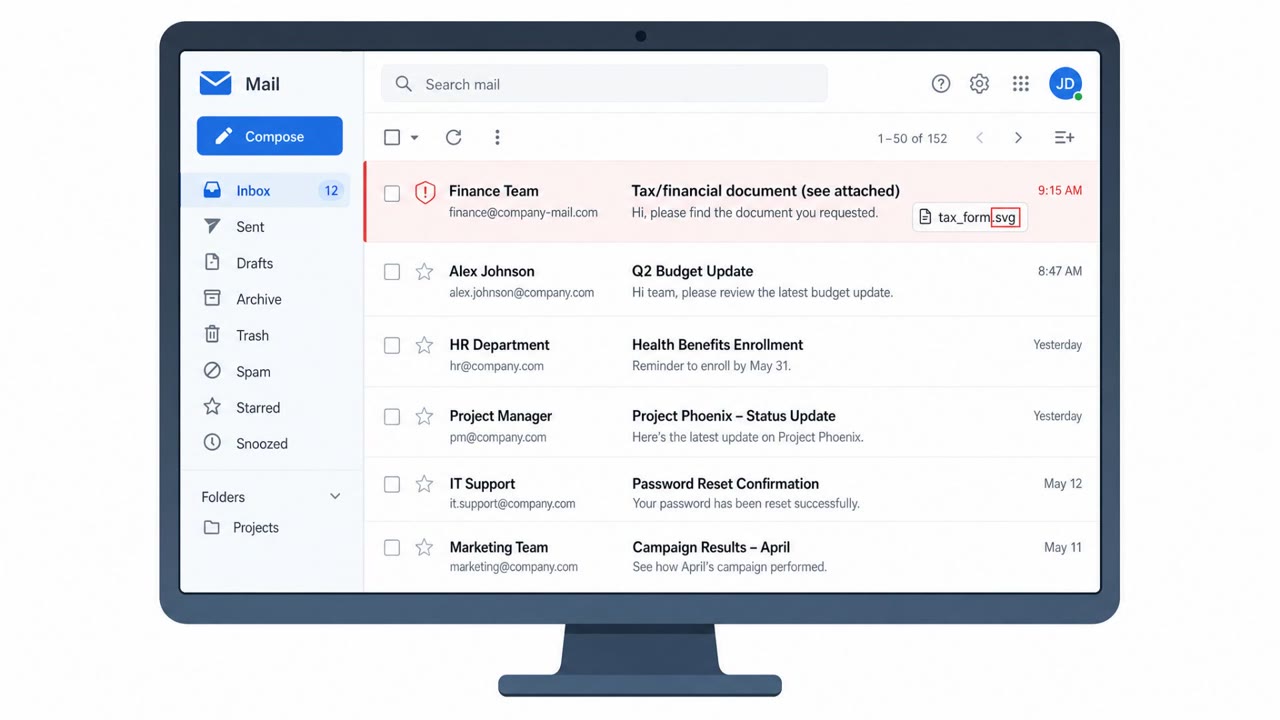Star the Alex Johnson email
This screenshot has height=720, width=1280.
[424, 271]
